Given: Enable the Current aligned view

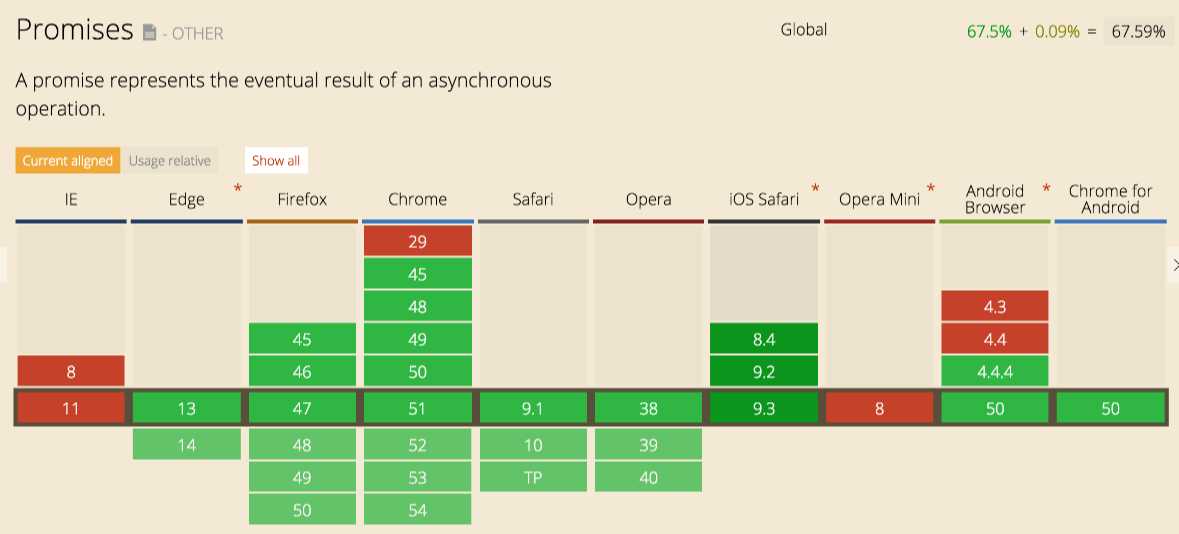Looking at the screenshot, I should [68, 161].
